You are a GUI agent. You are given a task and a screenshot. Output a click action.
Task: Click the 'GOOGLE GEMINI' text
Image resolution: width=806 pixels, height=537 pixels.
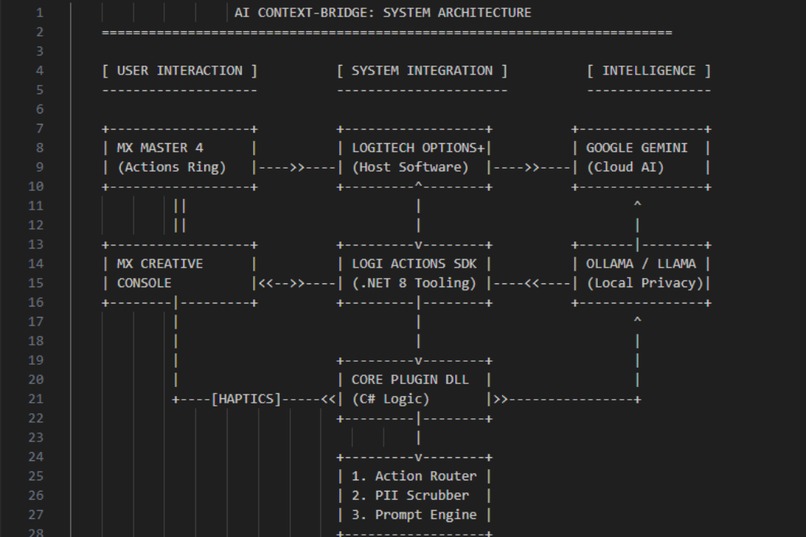coord(637,148)
